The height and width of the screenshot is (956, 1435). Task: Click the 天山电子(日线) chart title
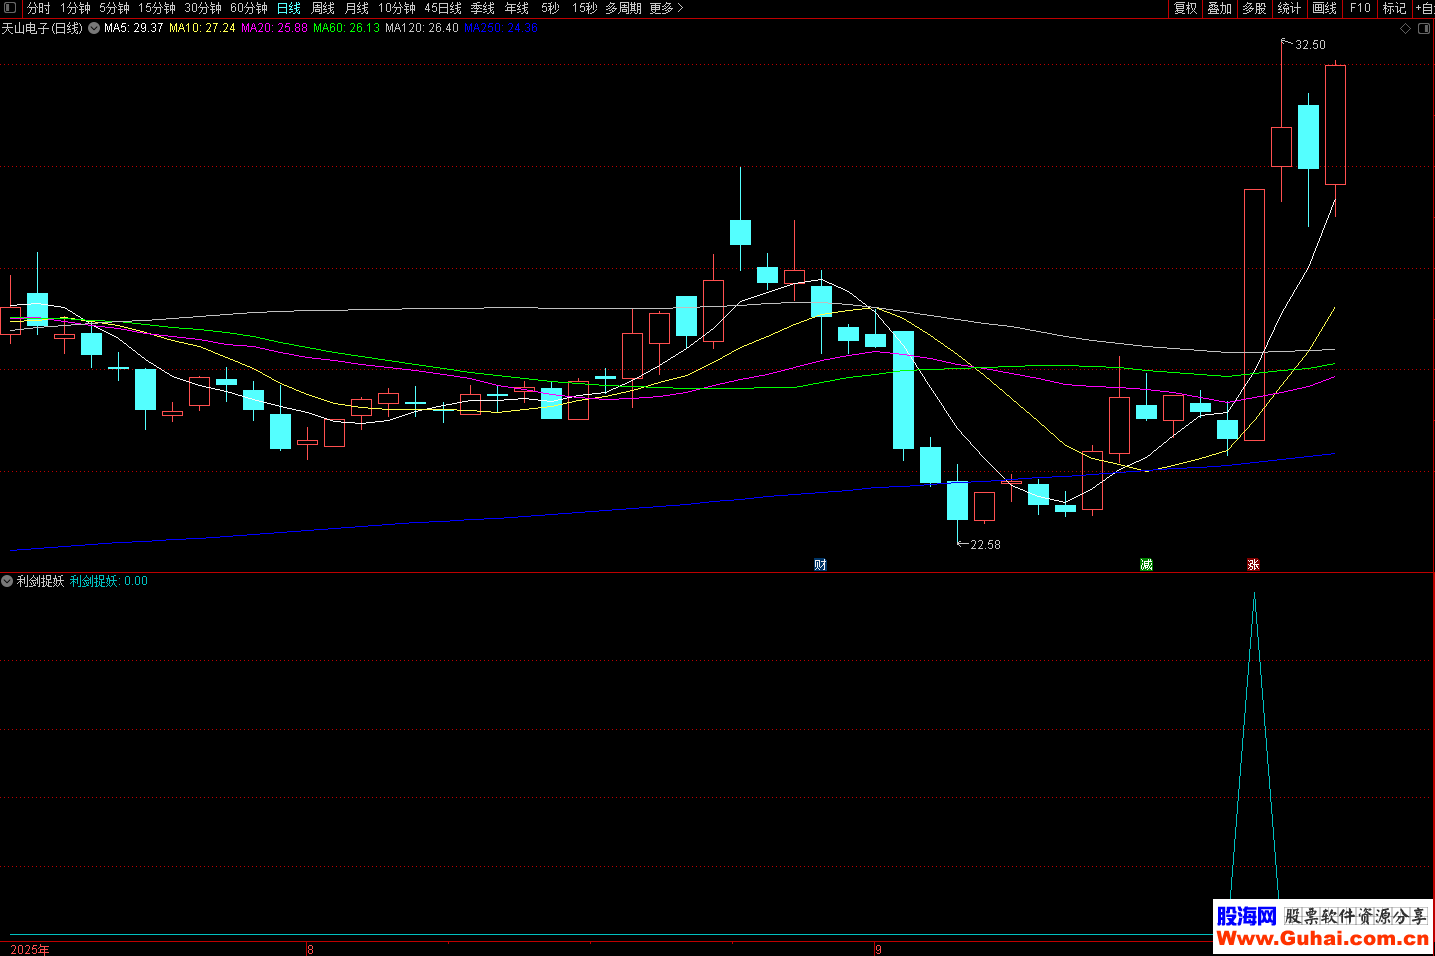(42, 28)
